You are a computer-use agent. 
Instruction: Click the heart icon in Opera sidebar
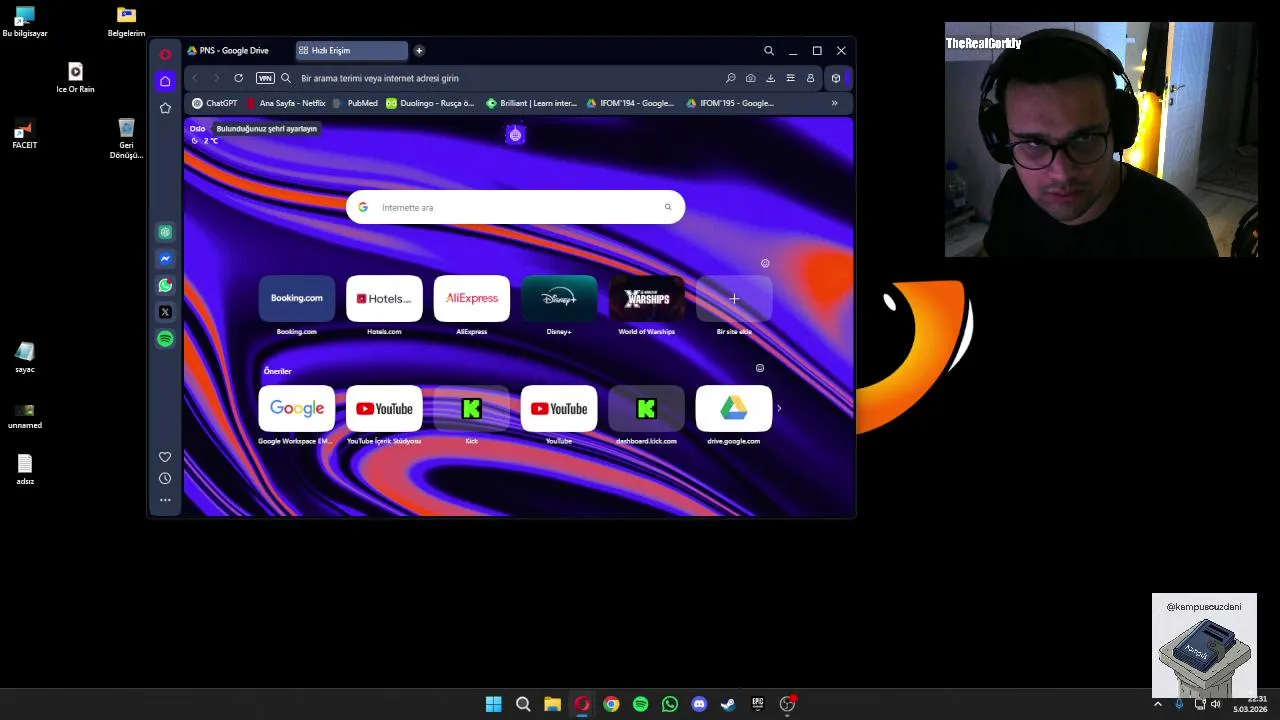tap(165, 457)
